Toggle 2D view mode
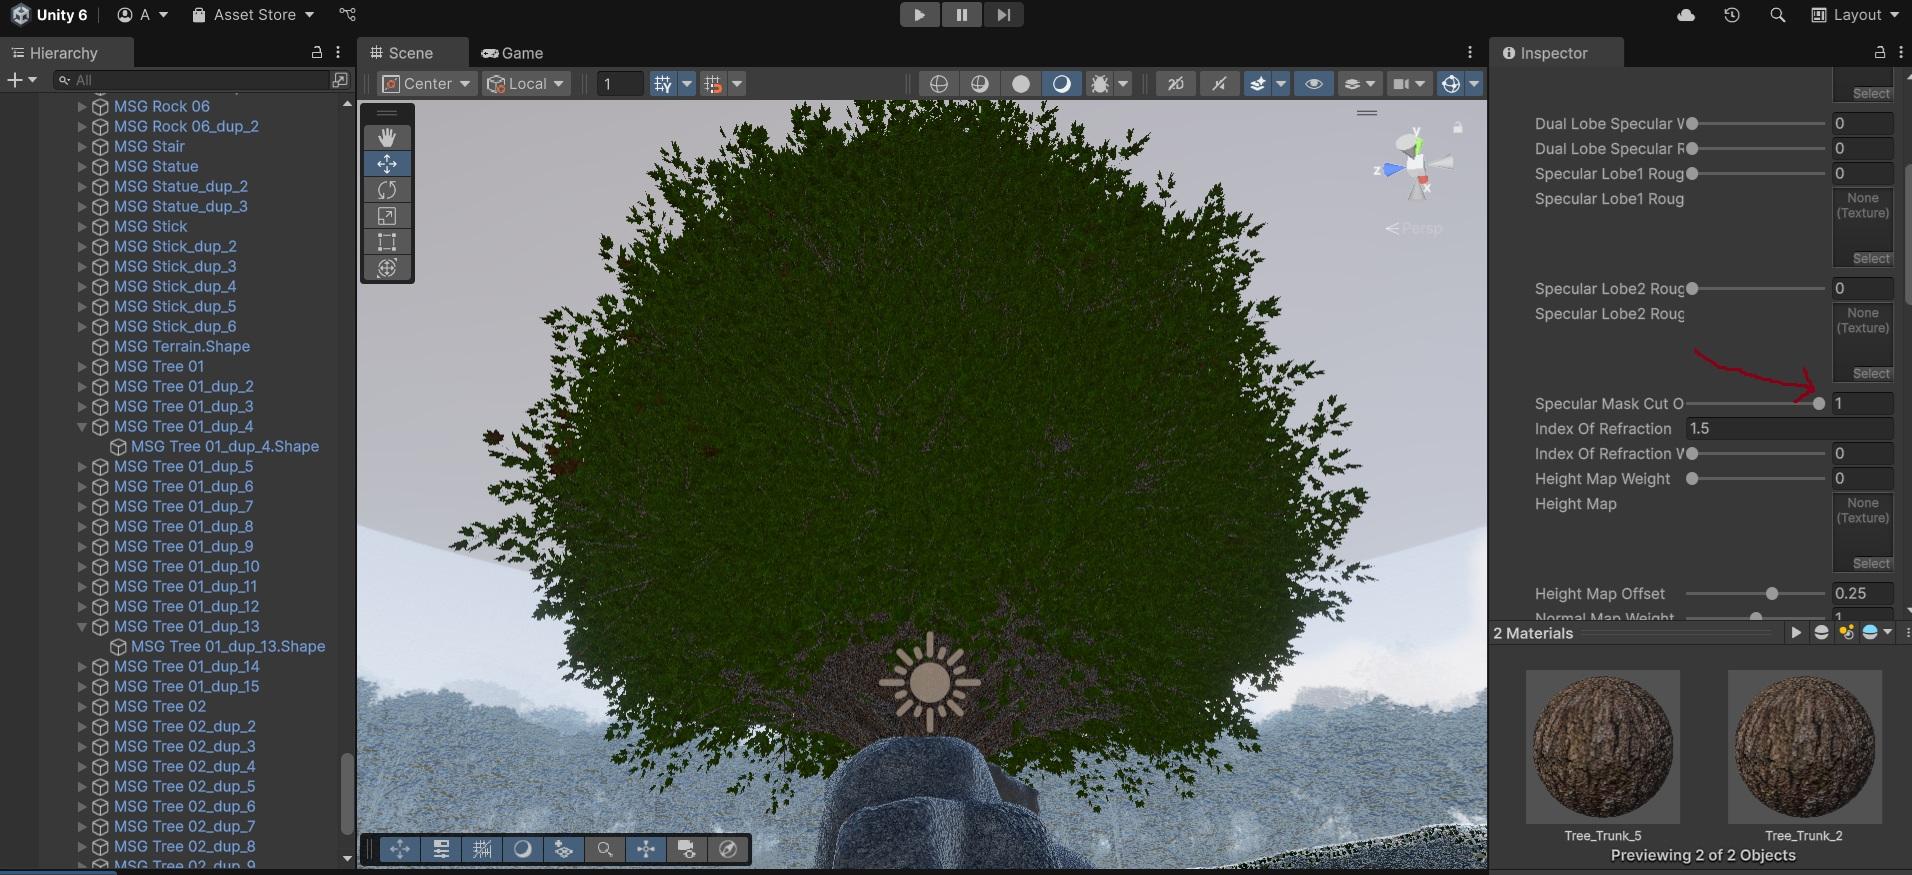Viewport: 1912px width, 875px height. coord(1176,84)
